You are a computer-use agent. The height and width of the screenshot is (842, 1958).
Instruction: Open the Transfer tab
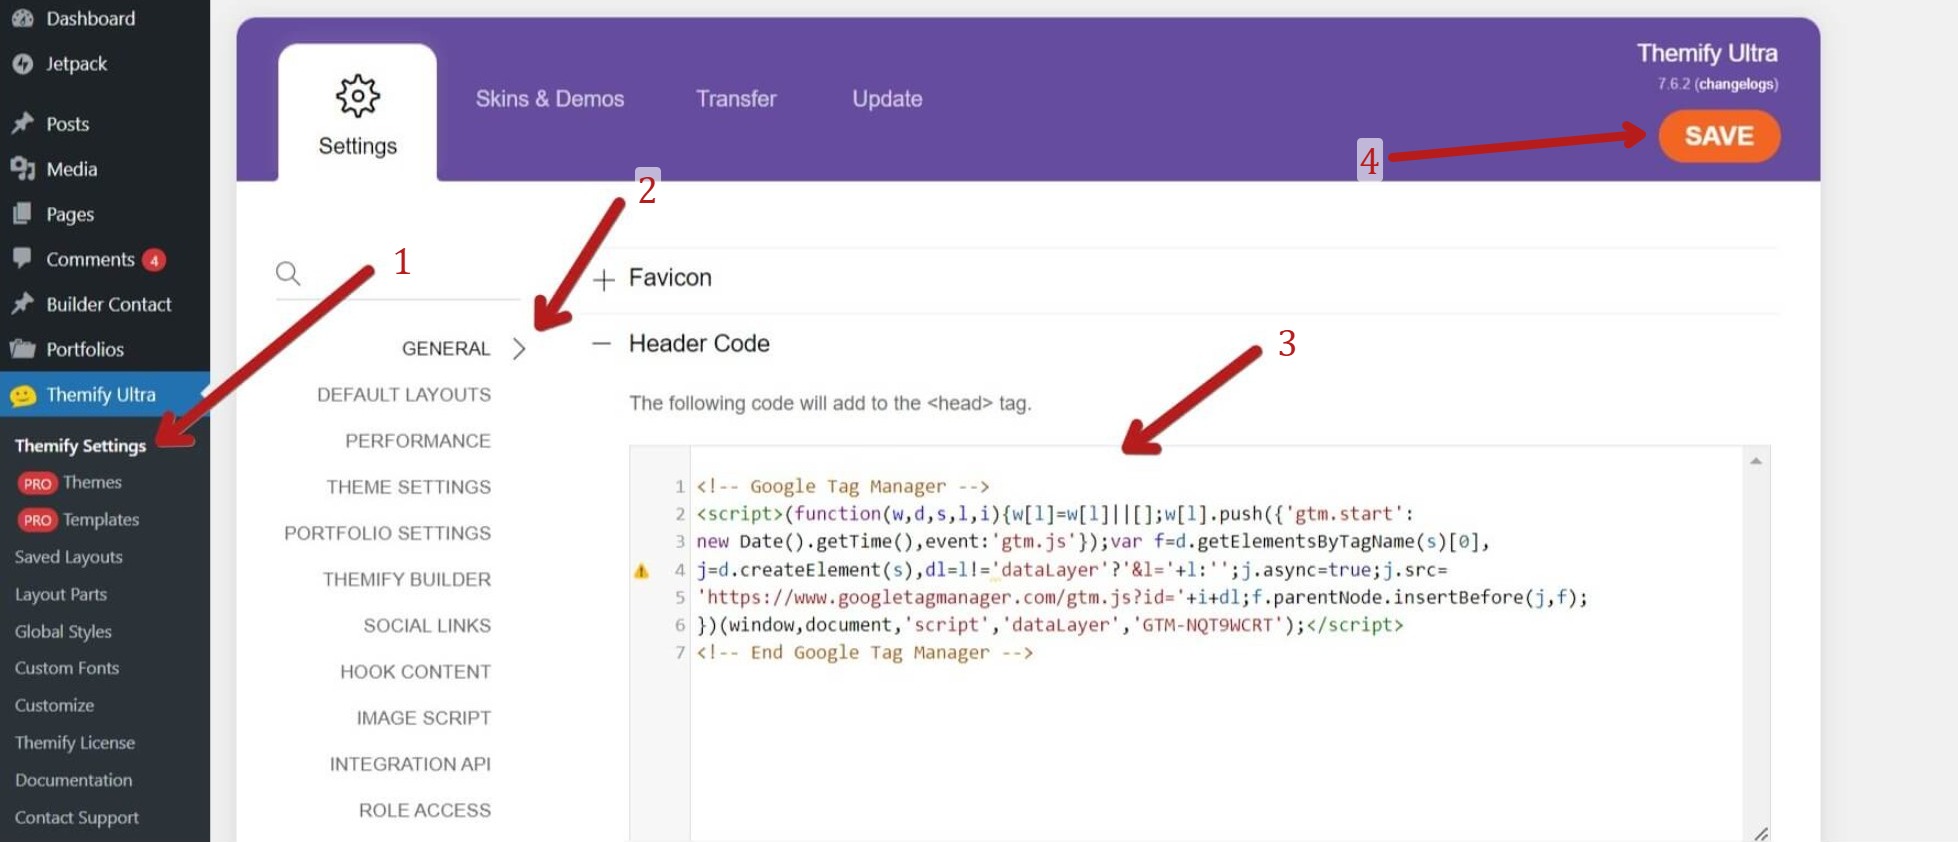(x=736, y=99)
